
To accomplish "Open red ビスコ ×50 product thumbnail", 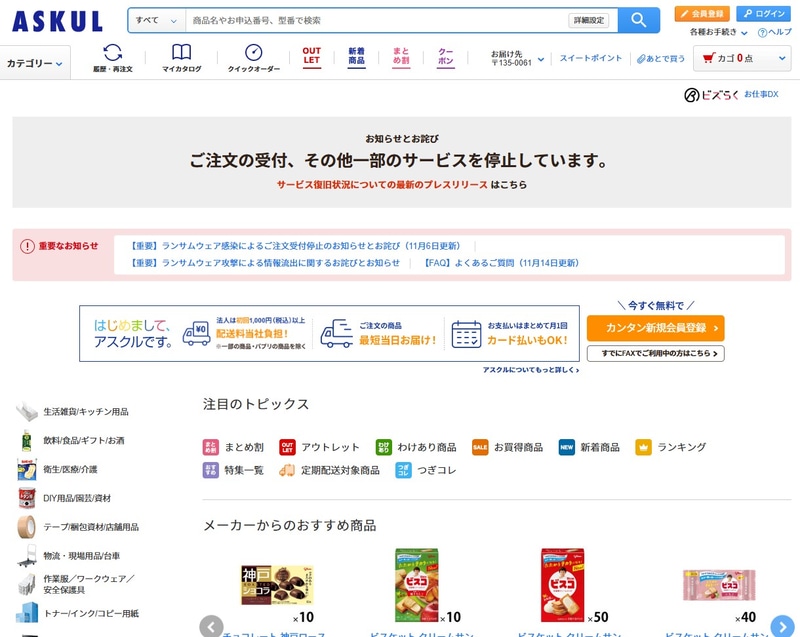I will [x=563, y=585].
